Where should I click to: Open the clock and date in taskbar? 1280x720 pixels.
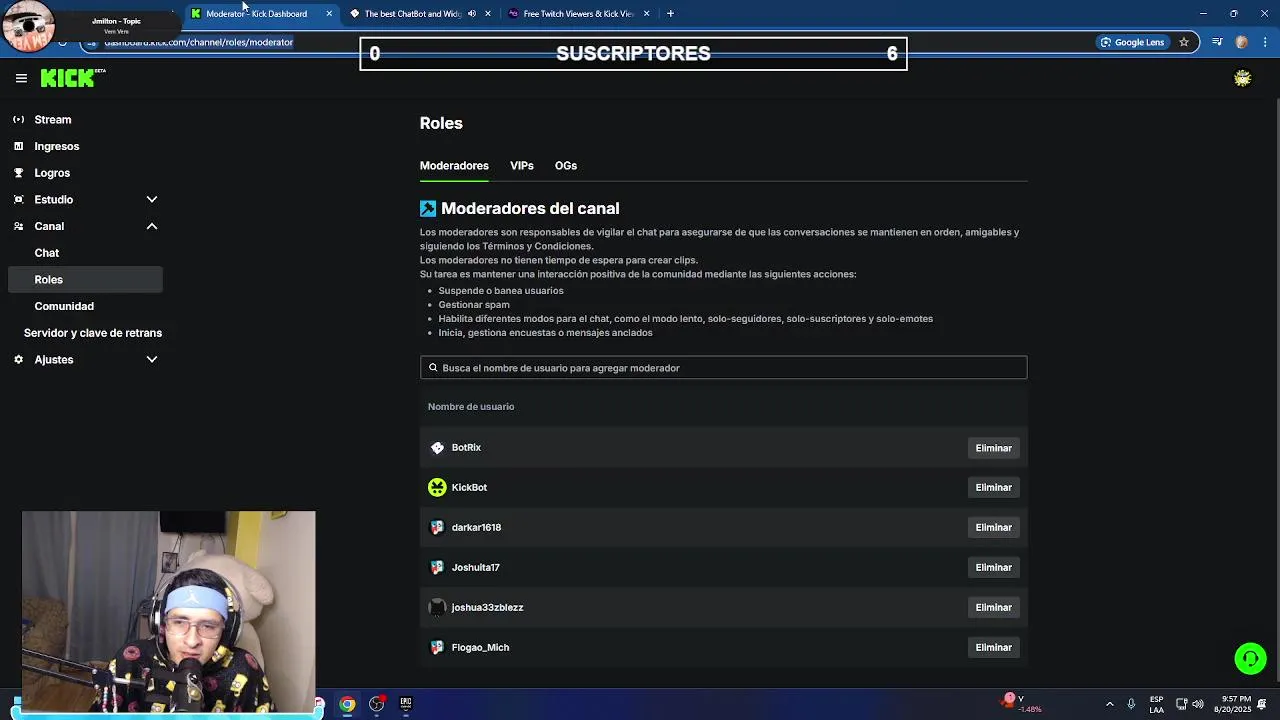coord(1232,704)
